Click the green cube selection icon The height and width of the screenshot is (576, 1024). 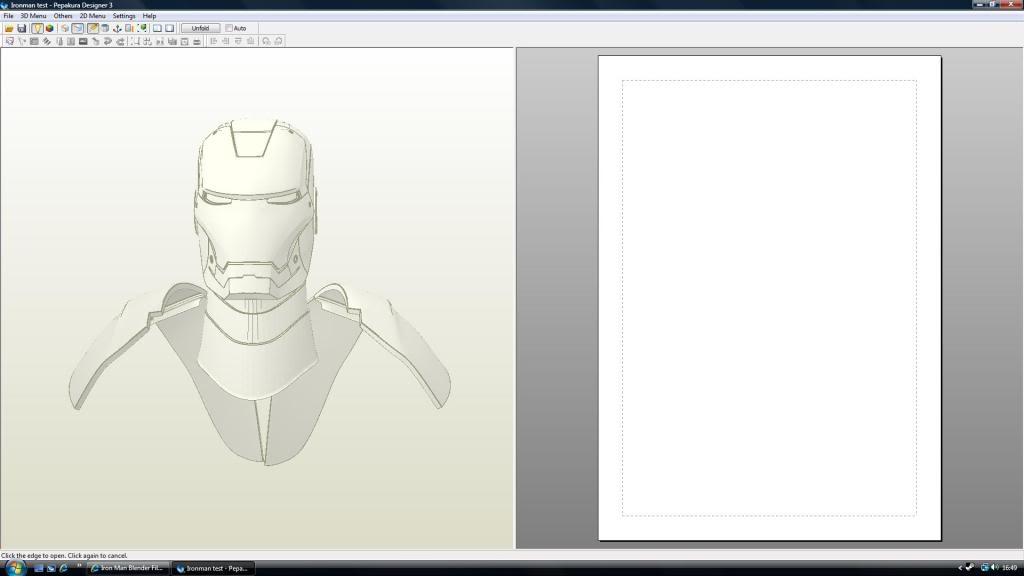click(x=142, y=28)
